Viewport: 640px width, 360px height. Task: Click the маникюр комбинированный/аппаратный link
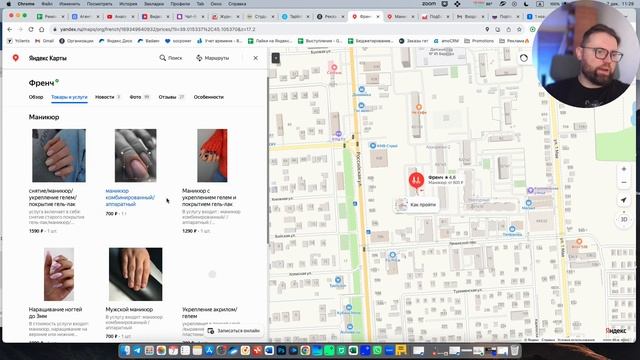(x=130, y=197)
